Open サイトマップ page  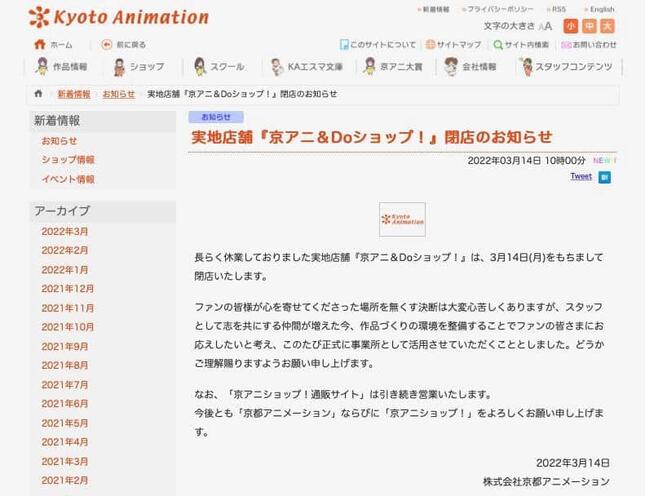pyautogui.click(x=453, y=45)
